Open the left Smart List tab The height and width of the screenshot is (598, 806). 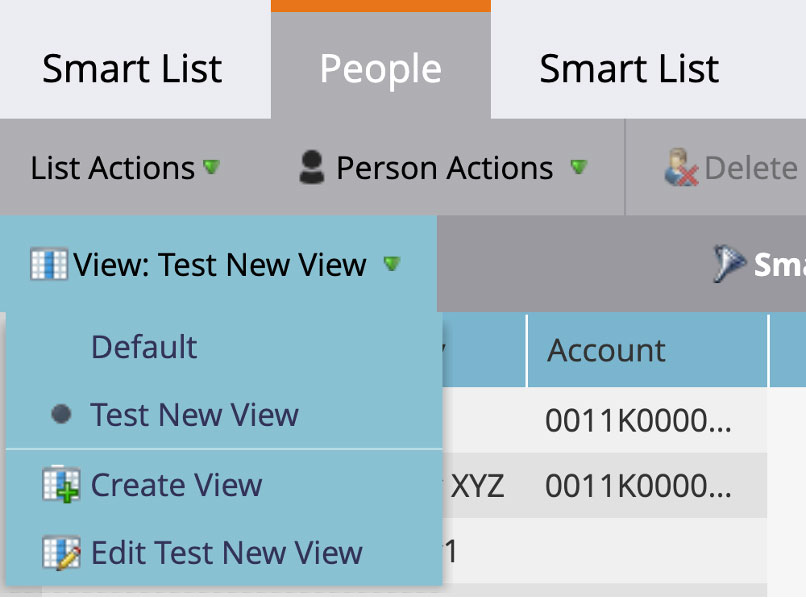point(130,68)
